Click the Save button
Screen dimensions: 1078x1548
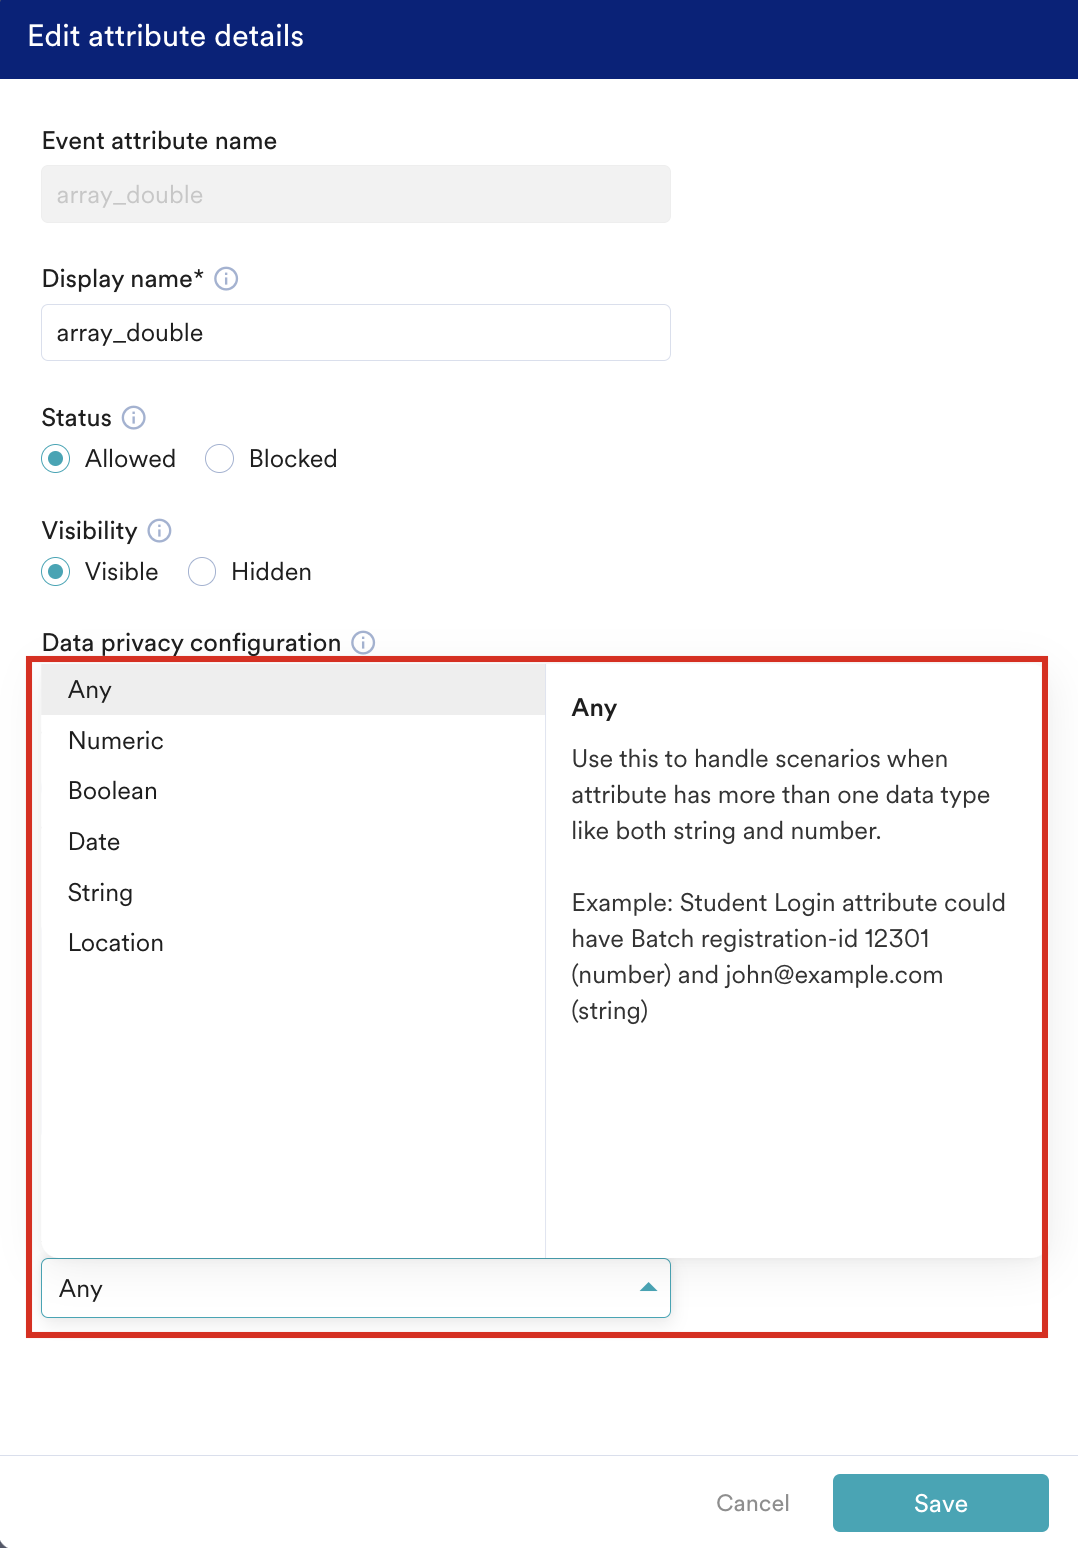pos(941,1503)
